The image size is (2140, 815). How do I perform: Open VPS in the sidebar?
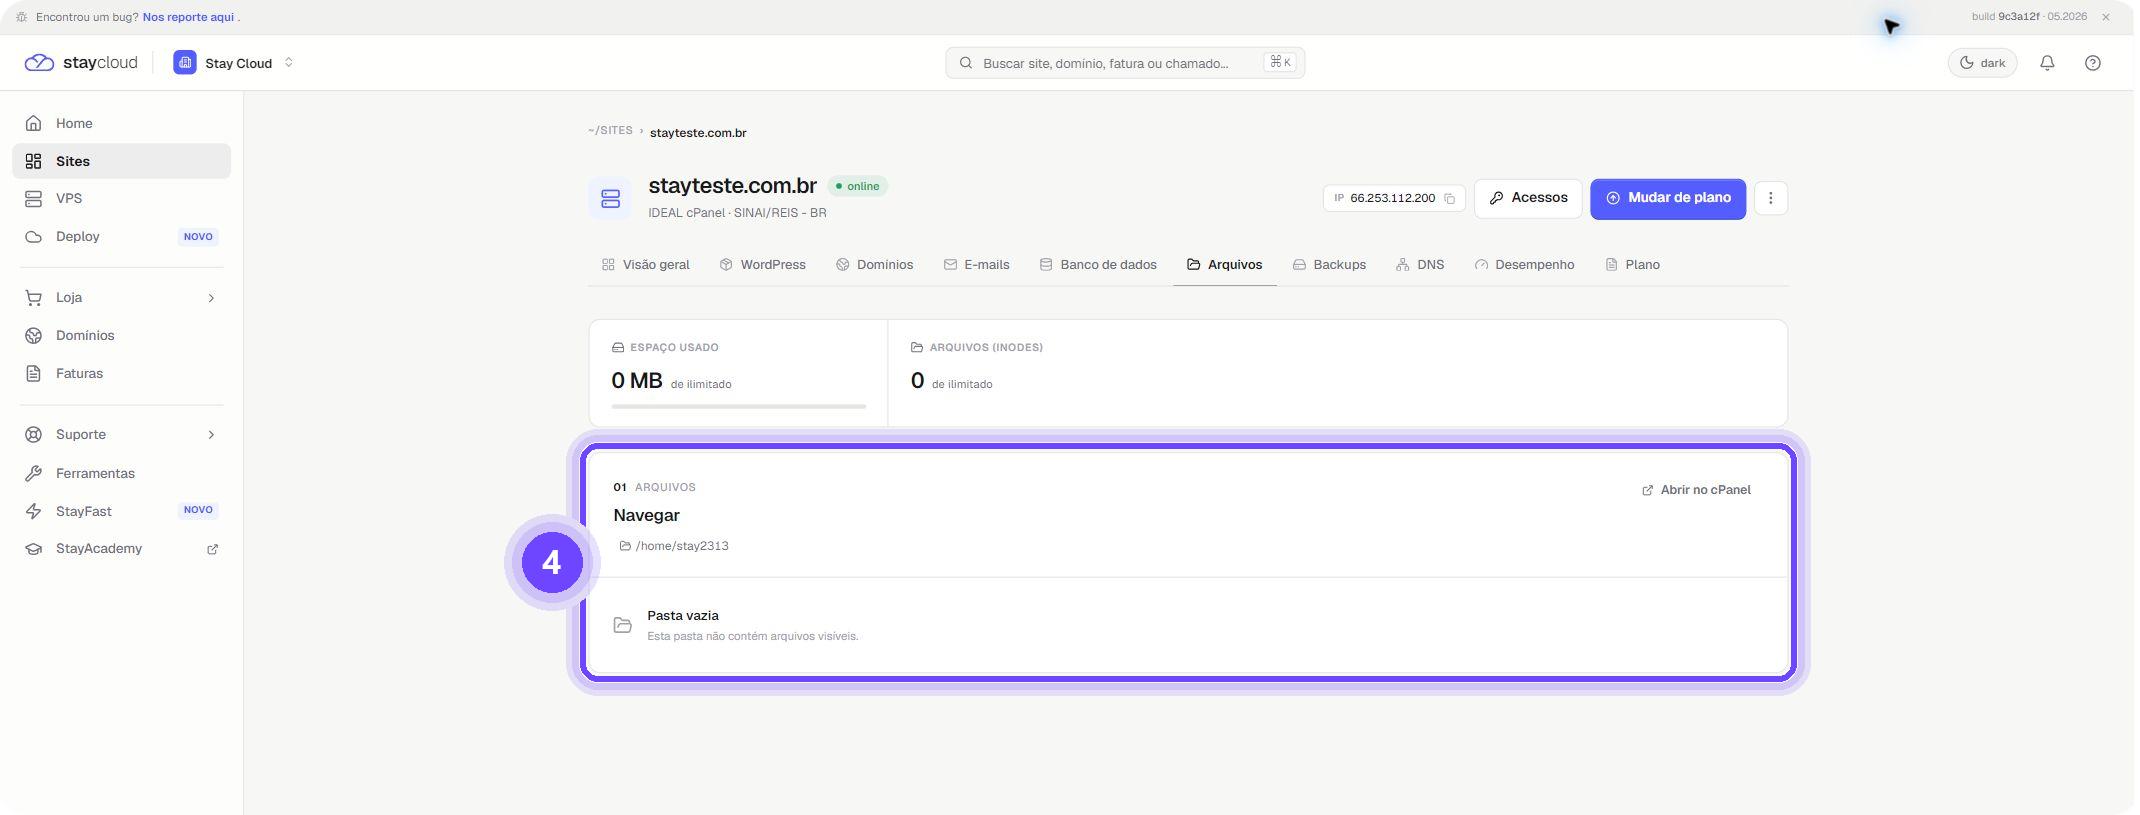pyautogui.click(x=122, y=198)
